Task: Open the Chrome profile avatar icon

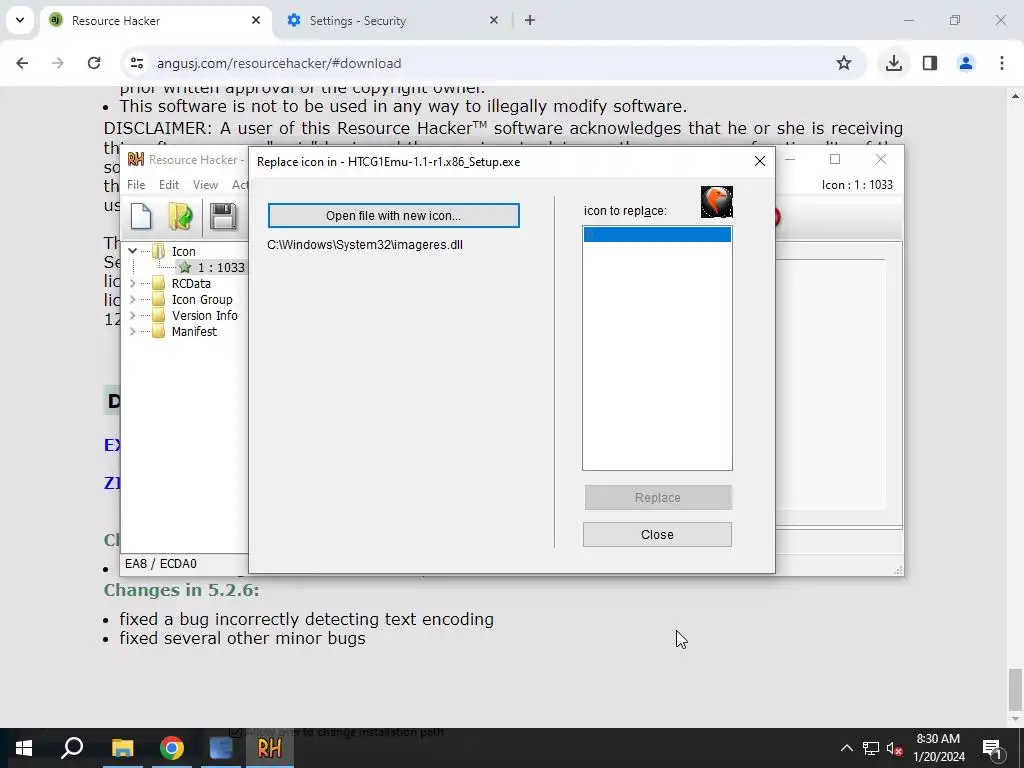Action: 966,63
